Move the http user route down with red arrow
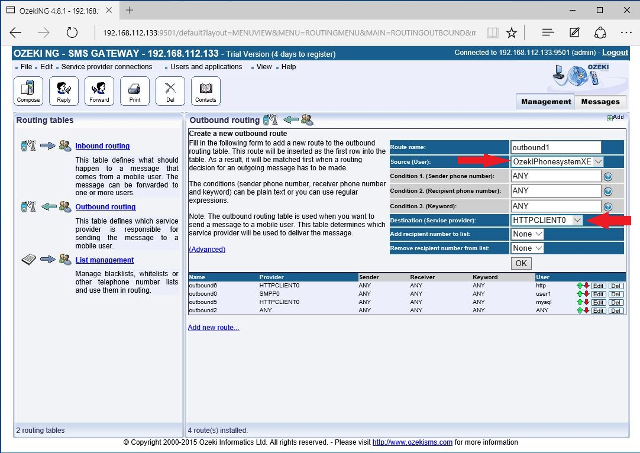Image resolution: width=640 pixels, height=453 pixels. point(586,286)
